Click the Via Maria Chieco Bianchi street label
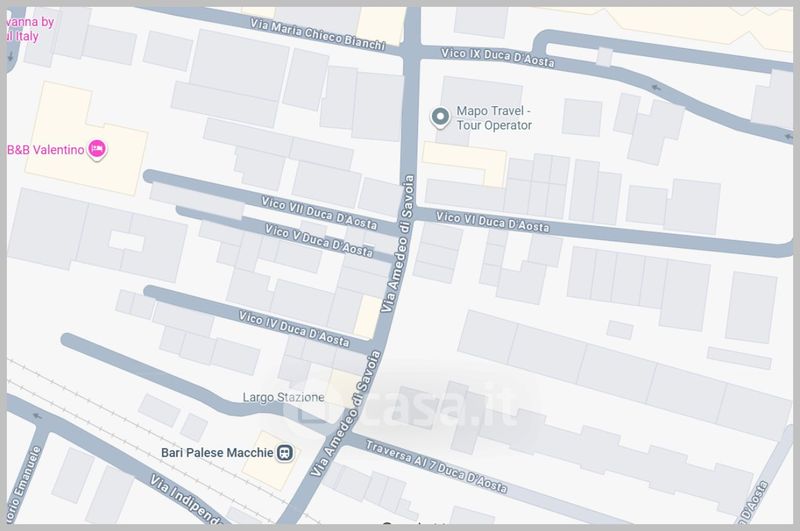Image resolution: width=800 pixels, height=531 pixels. [x=317, y=34]
